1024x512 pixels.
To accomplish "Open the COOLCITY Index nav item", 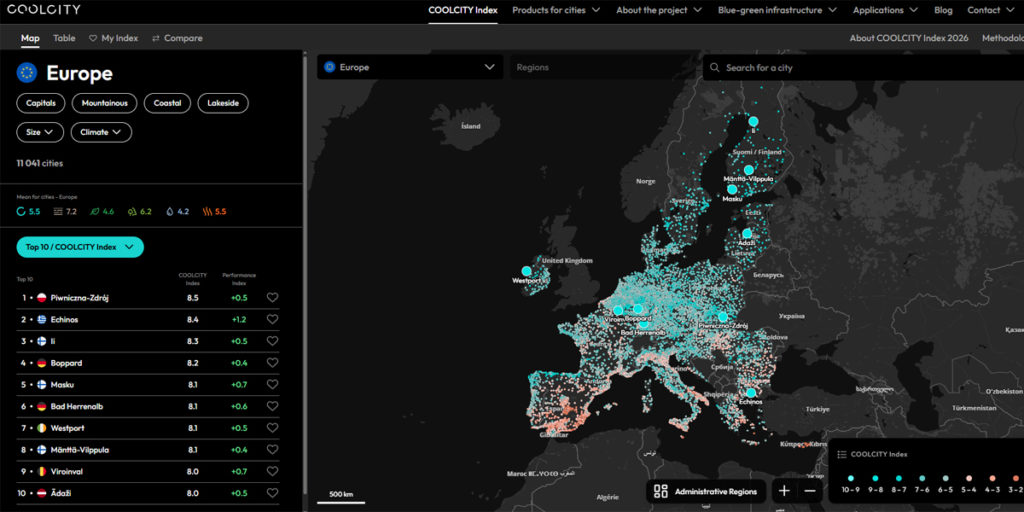I will point(463,10).
